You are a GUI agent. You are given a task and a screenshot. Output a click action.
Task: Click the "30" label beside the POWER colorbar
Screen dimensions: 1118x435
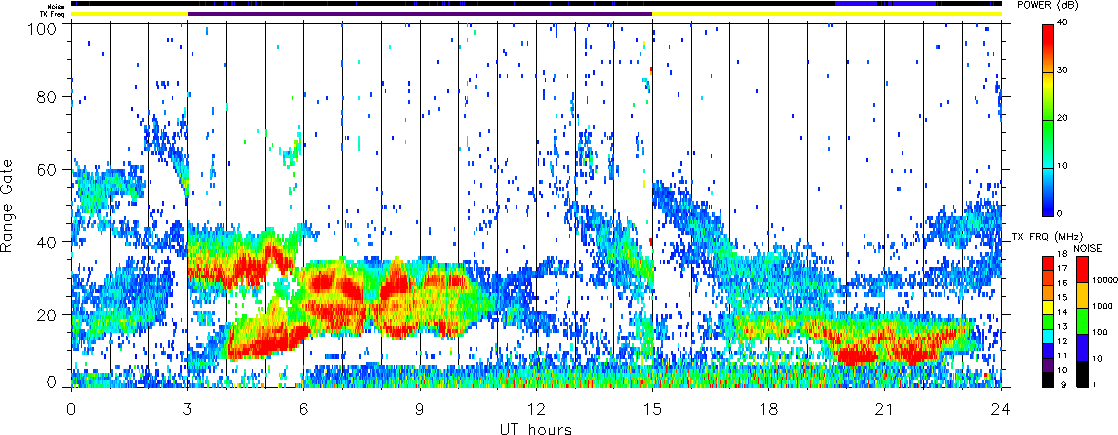[1064, 71]
